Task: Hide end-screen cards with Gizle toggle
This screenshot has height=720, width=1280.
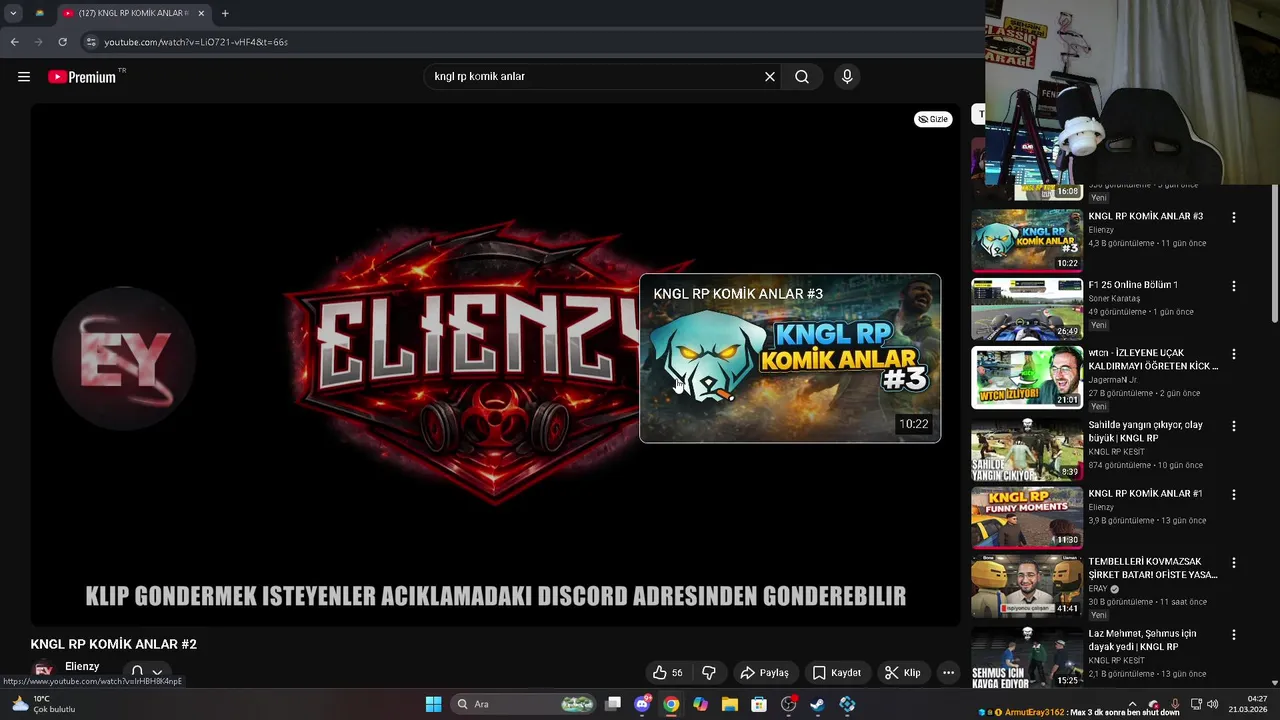Action: pyautogui.click(x=933, y=119)
